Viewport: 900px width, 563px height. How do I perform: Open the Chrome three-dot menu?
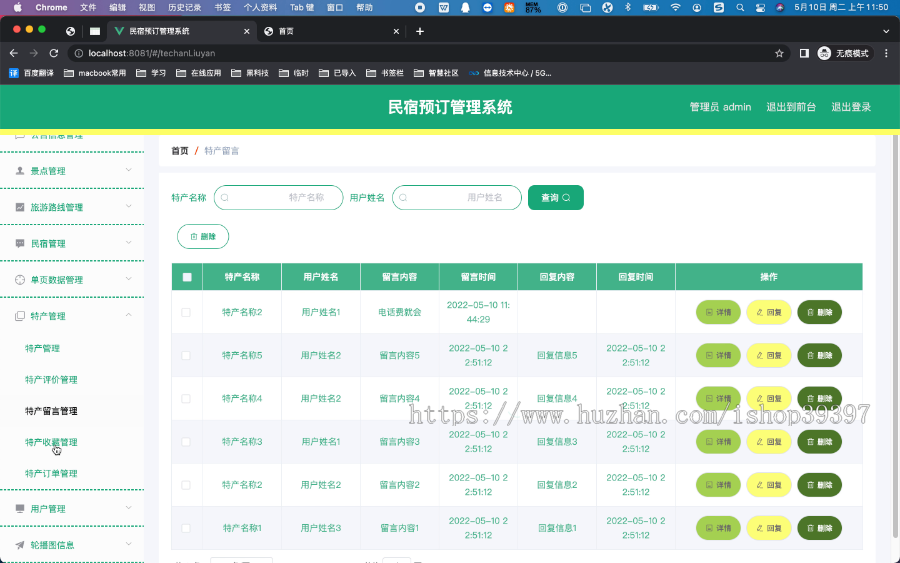pyautogui.click(x=886, y=53)
